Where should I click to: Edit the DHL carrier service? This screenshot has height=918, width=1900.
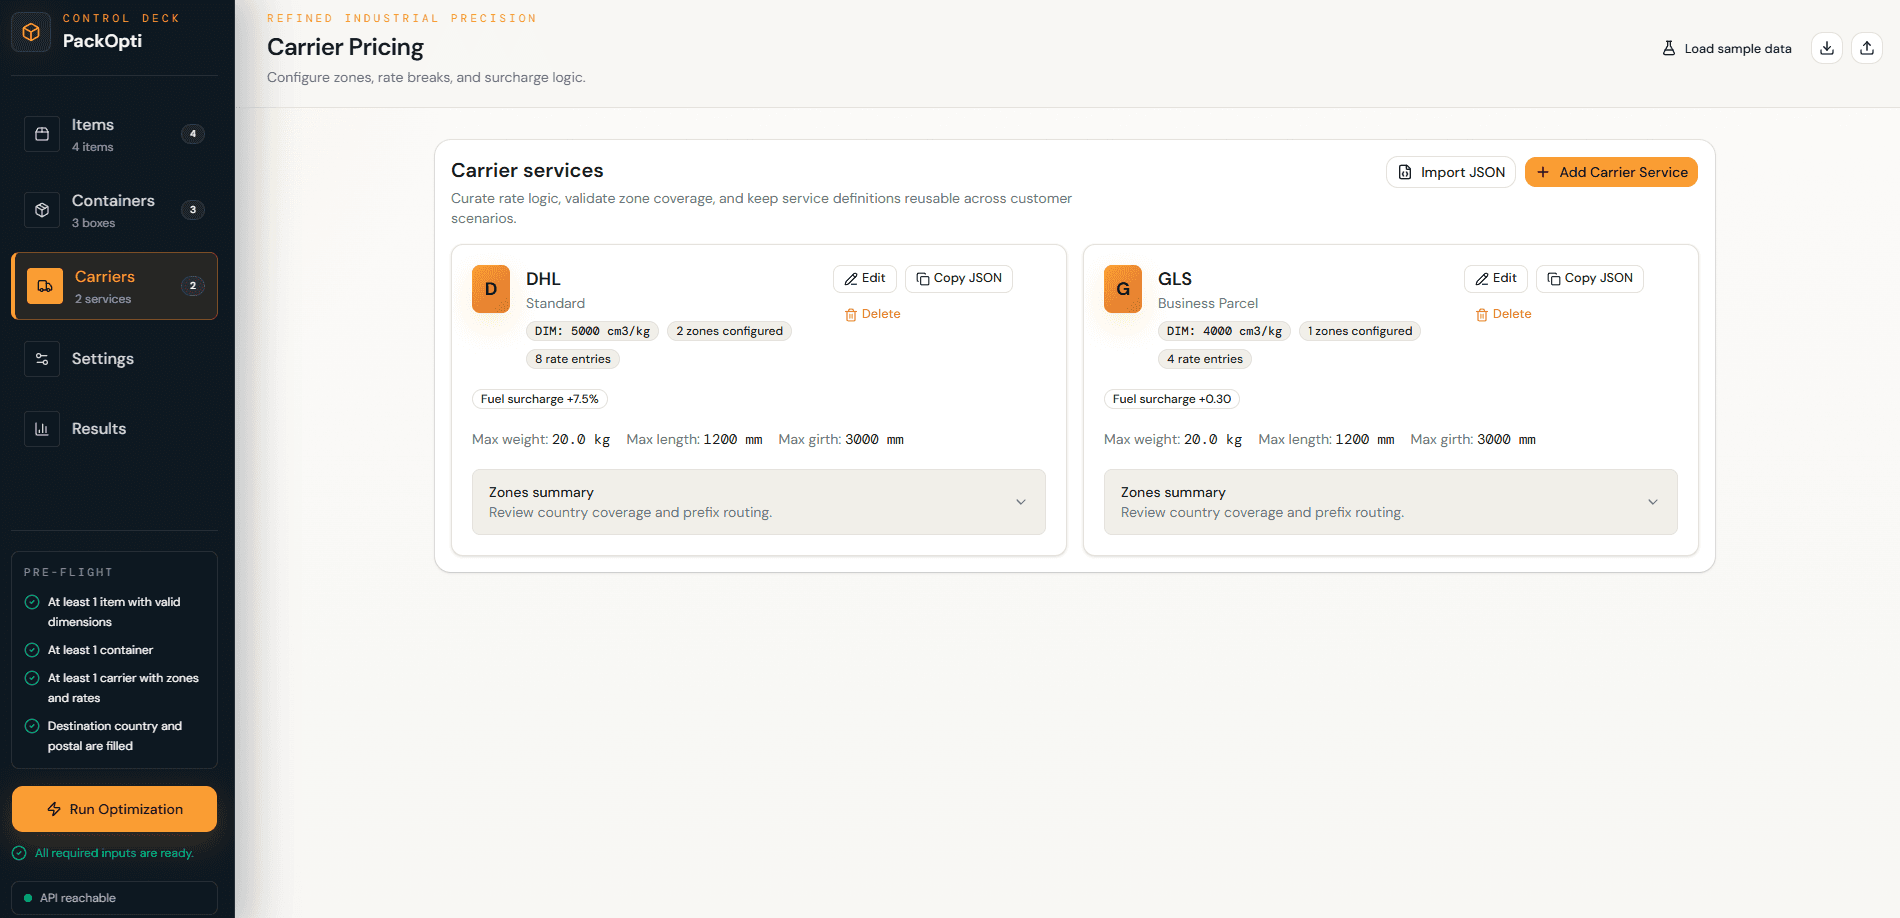pos(865,279)
